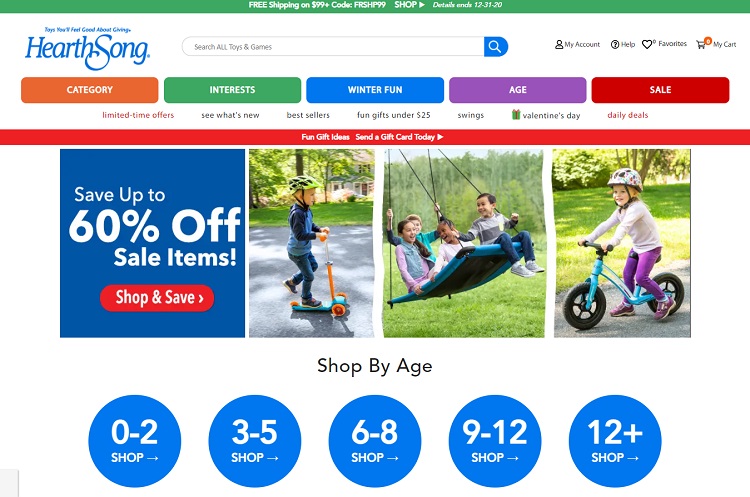
Task: Click the Shop & Save button
Action: (x=157, y=298)
